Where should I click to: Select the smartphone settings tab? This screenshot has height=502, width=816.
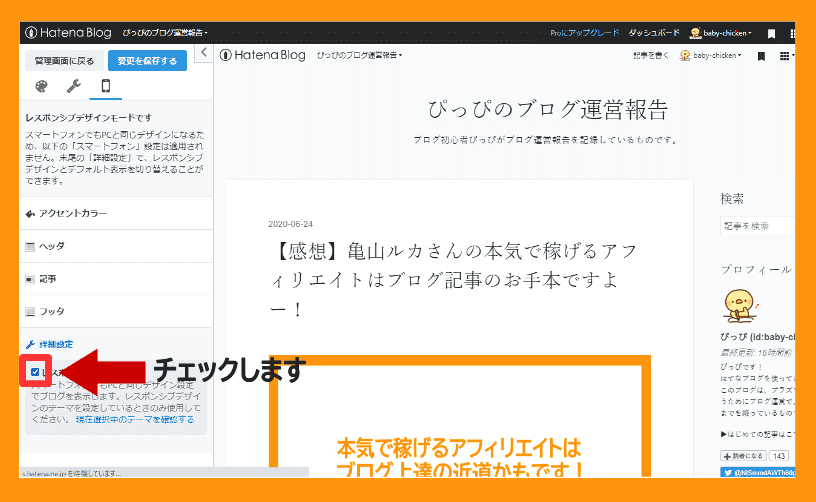coord(106,86)
